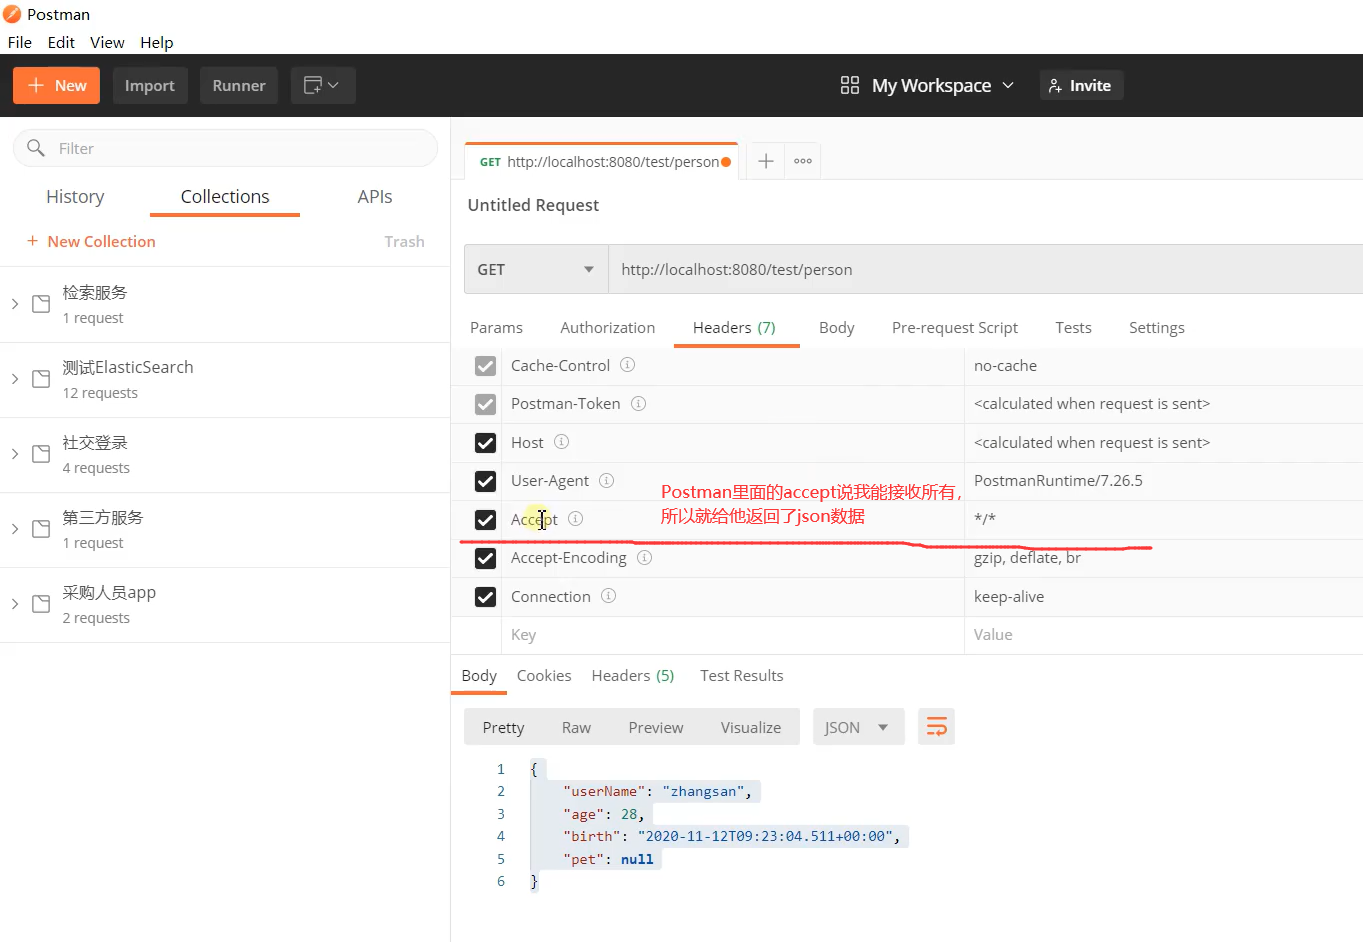Expand the 采购人员app collection chevron
The width and height of the screenshot is (1363, 942).
(x=15, y=604)
